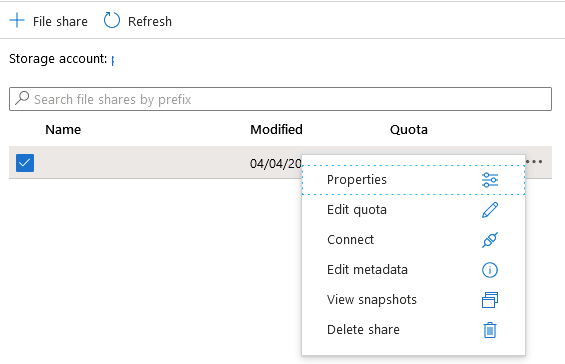Click the Edit metadata info icon

tap(490, 270)
